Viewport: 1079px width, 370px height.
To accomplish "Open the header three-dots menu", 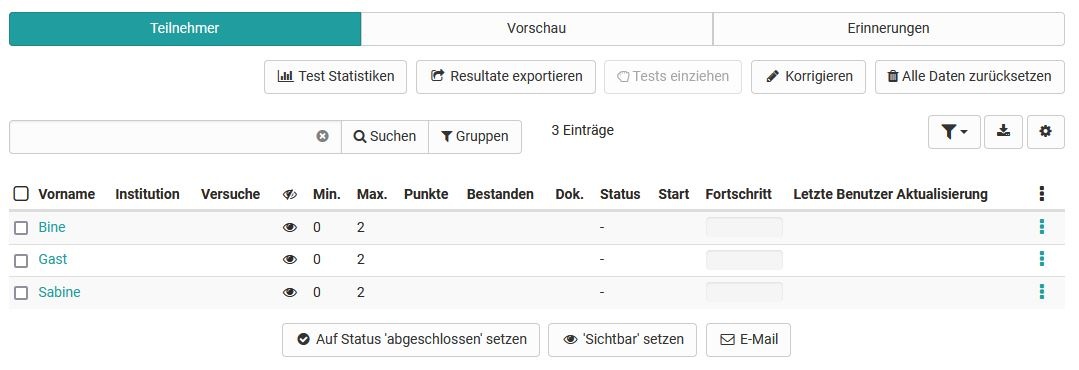I will pos(1042,194).
